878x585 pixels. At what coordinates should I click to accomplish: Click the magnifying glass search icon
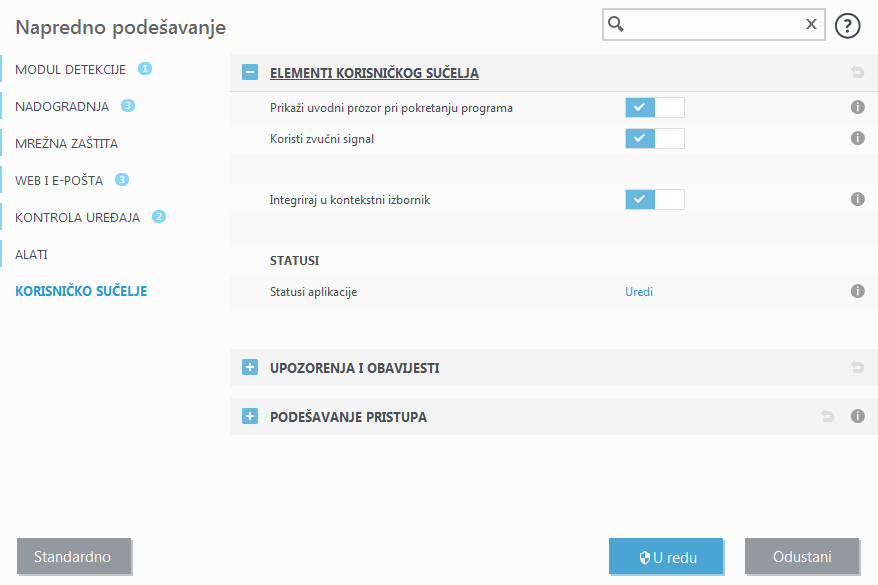pos(614,23)
